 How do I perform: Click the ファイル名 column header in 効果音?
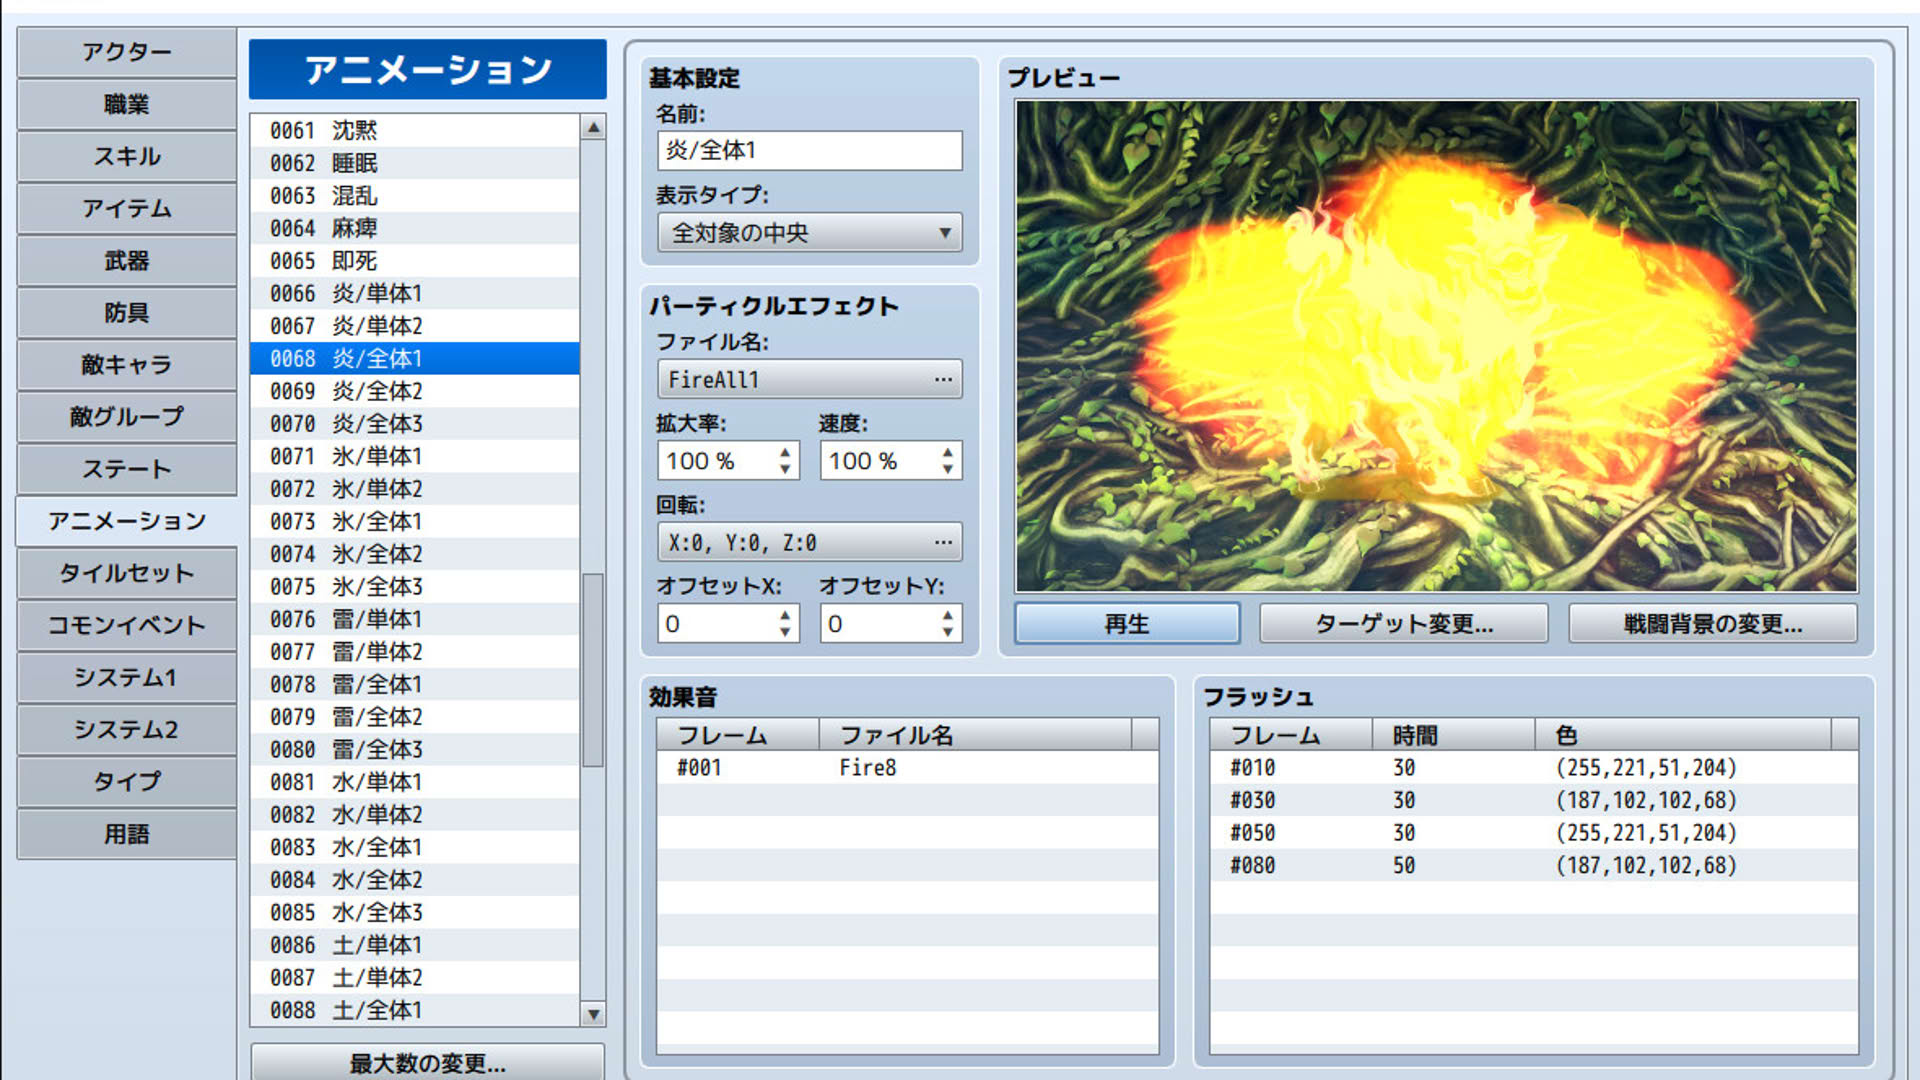(x=975, y=735)
